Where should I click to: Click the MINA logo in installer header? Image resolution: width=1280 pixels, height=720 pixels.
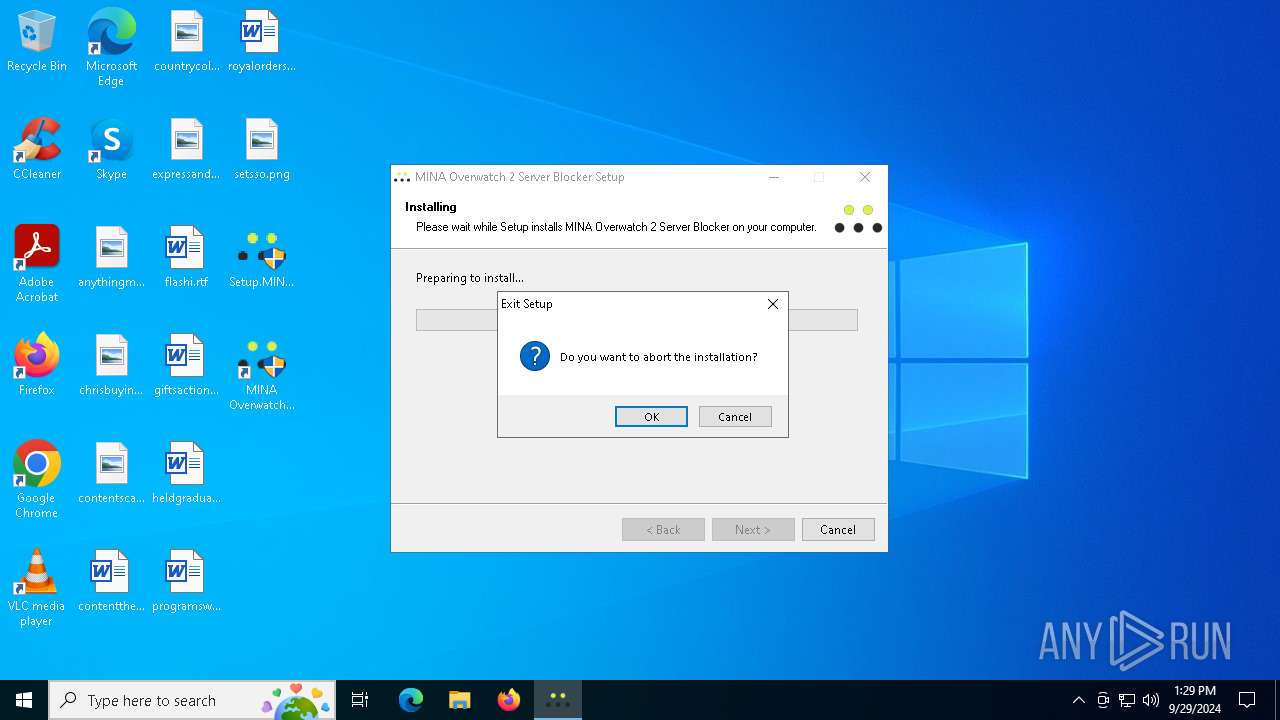[x=858, y=219]
